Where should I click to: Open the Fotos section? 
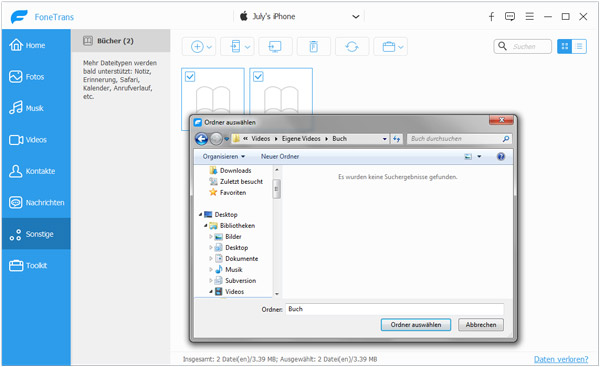coord(36,77)
